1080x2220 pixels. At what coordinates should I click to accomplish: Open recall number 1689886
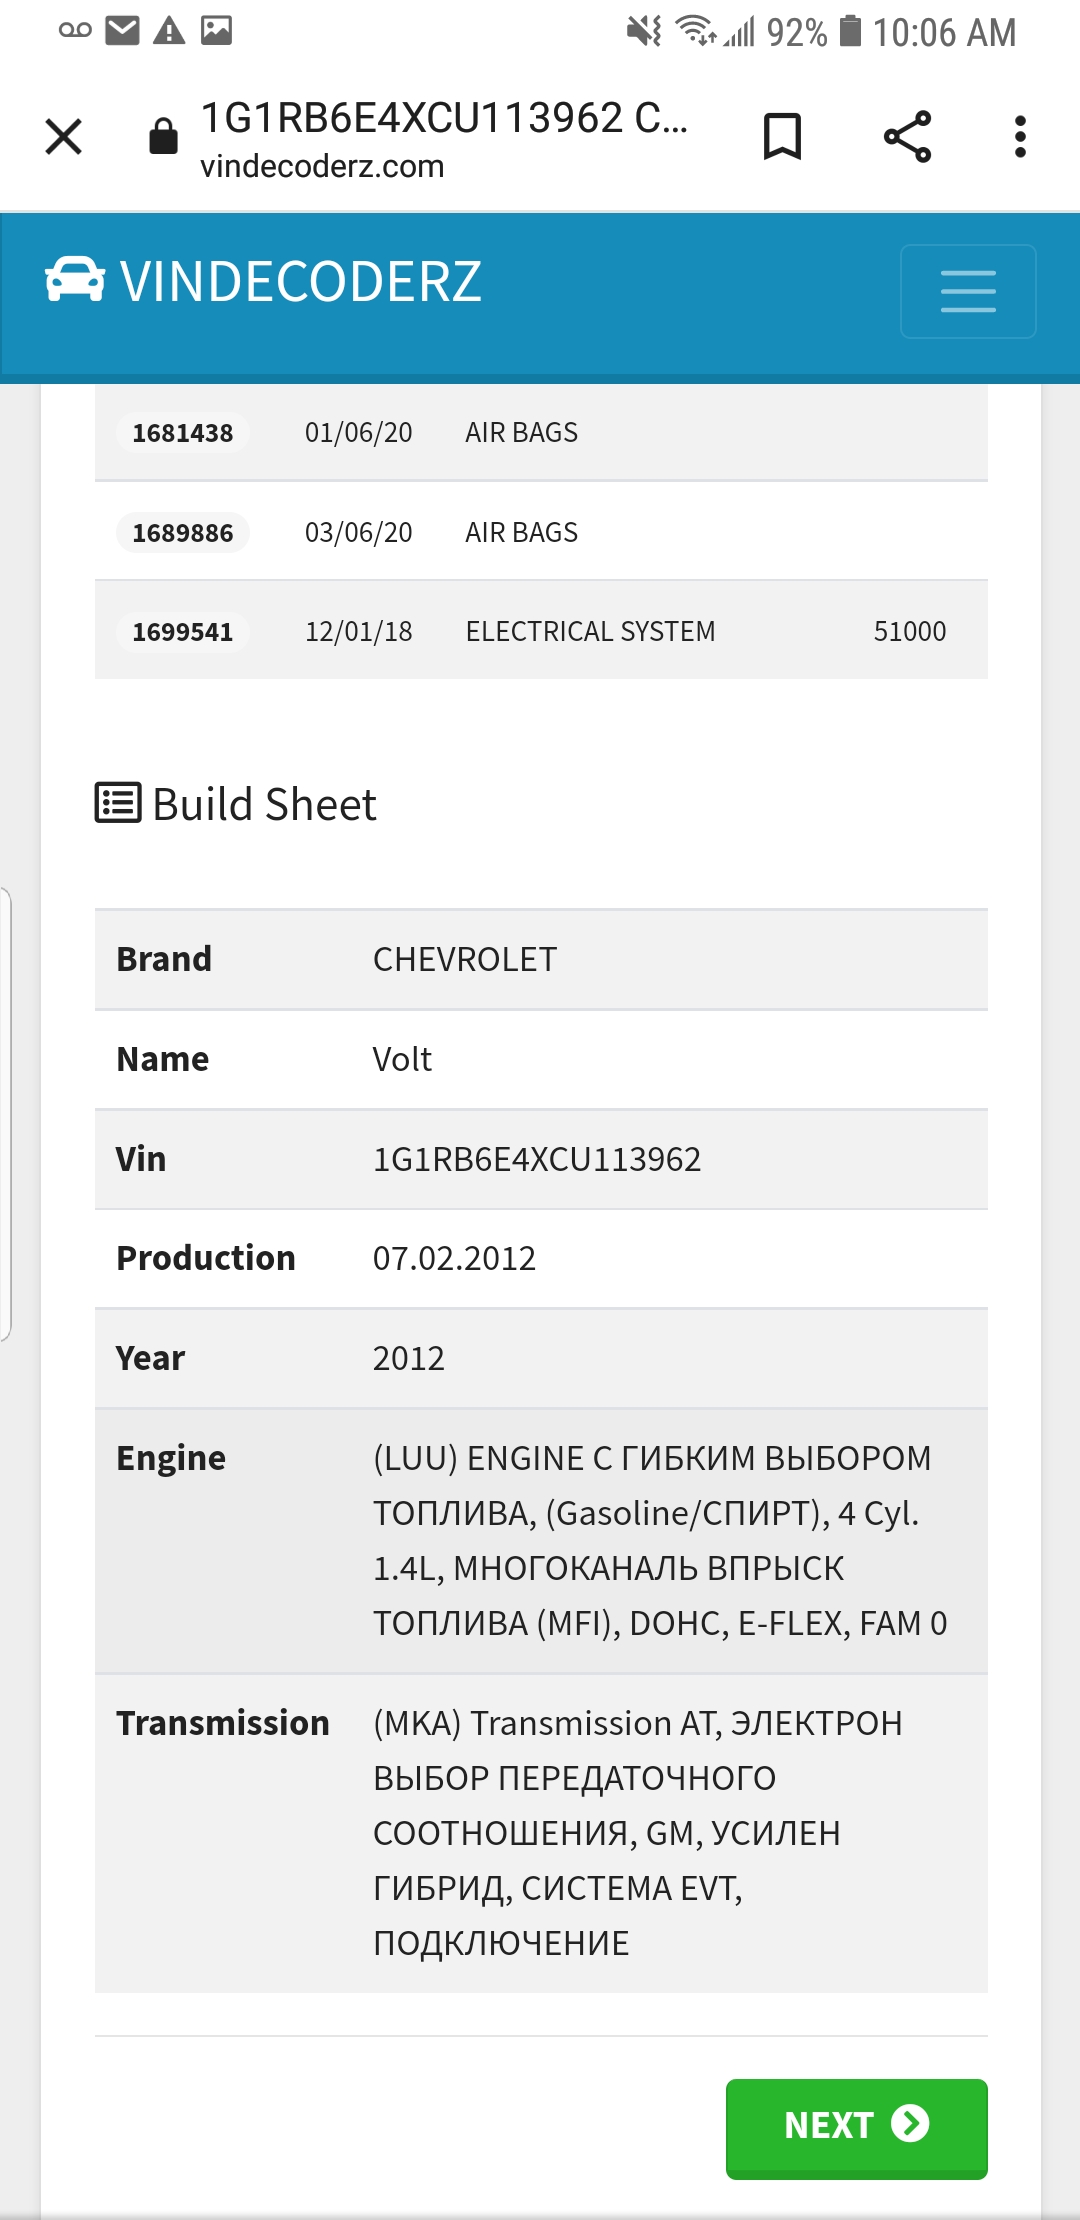[x=182, y=533]
